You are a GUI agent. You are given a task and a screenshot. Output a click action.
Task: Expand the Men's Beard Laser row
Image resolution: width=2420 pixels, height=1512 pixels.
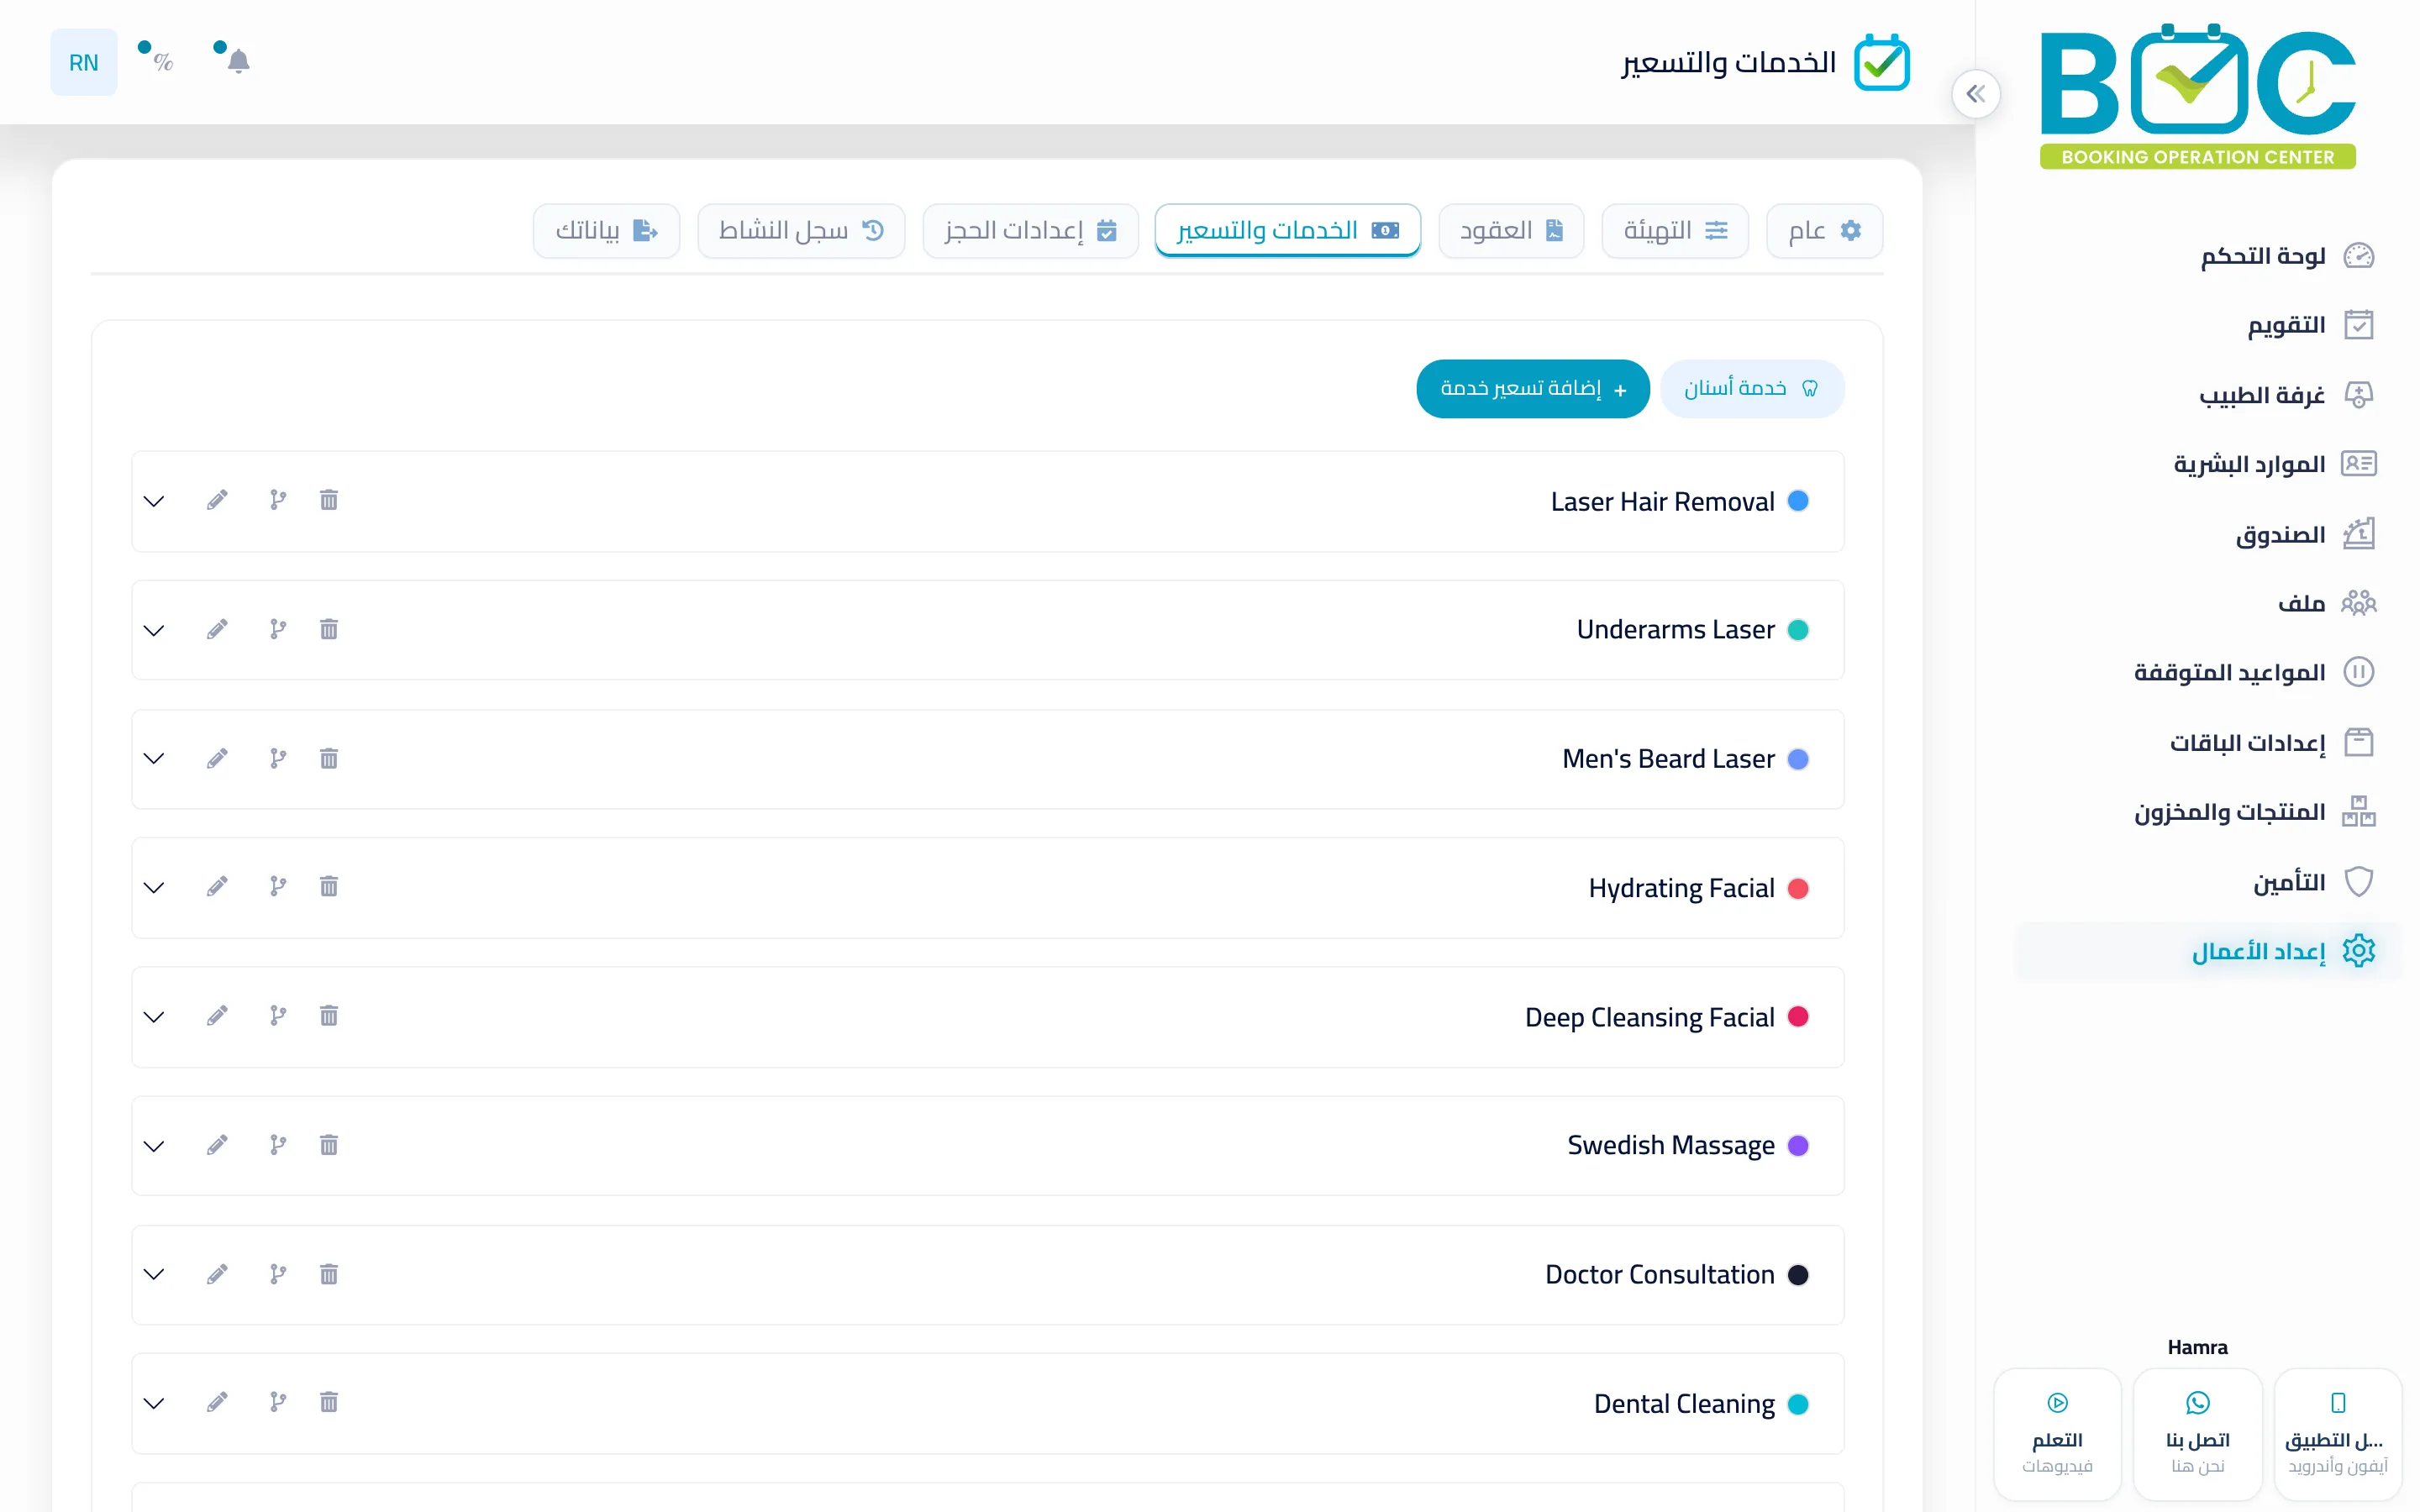point(154,758)
